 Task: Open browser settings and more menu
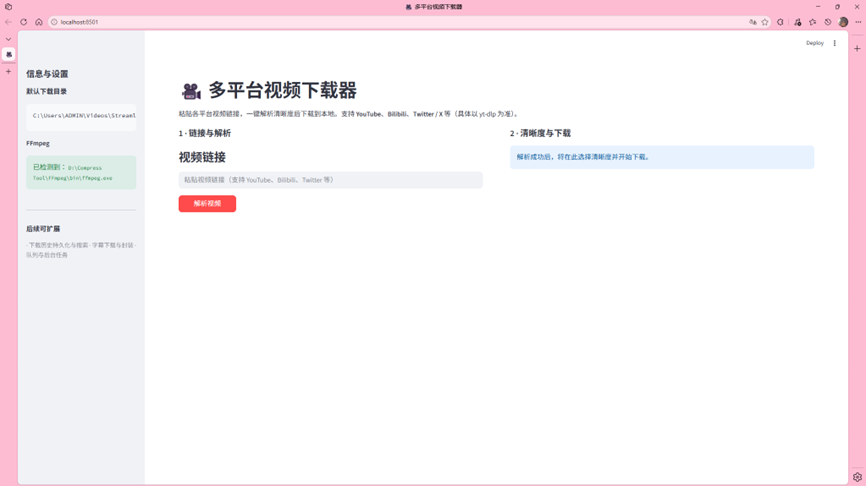(857, 22)
